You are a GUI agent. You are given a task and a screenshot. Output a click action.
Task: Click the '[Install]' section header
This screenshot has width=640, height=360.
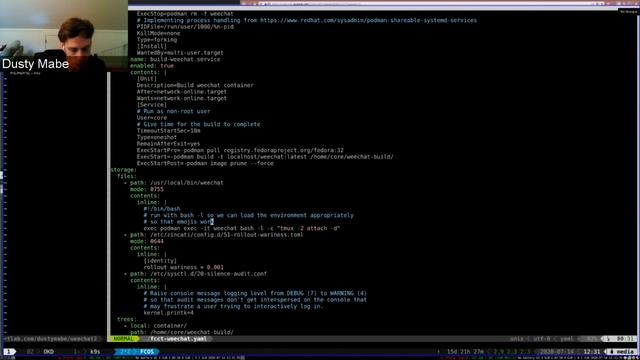151,46
